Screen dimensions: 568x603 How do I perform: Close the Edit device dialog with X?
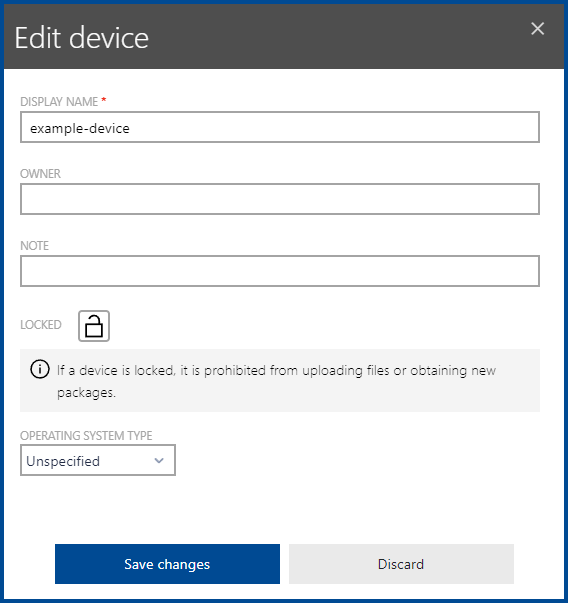[x=537, y=28]
